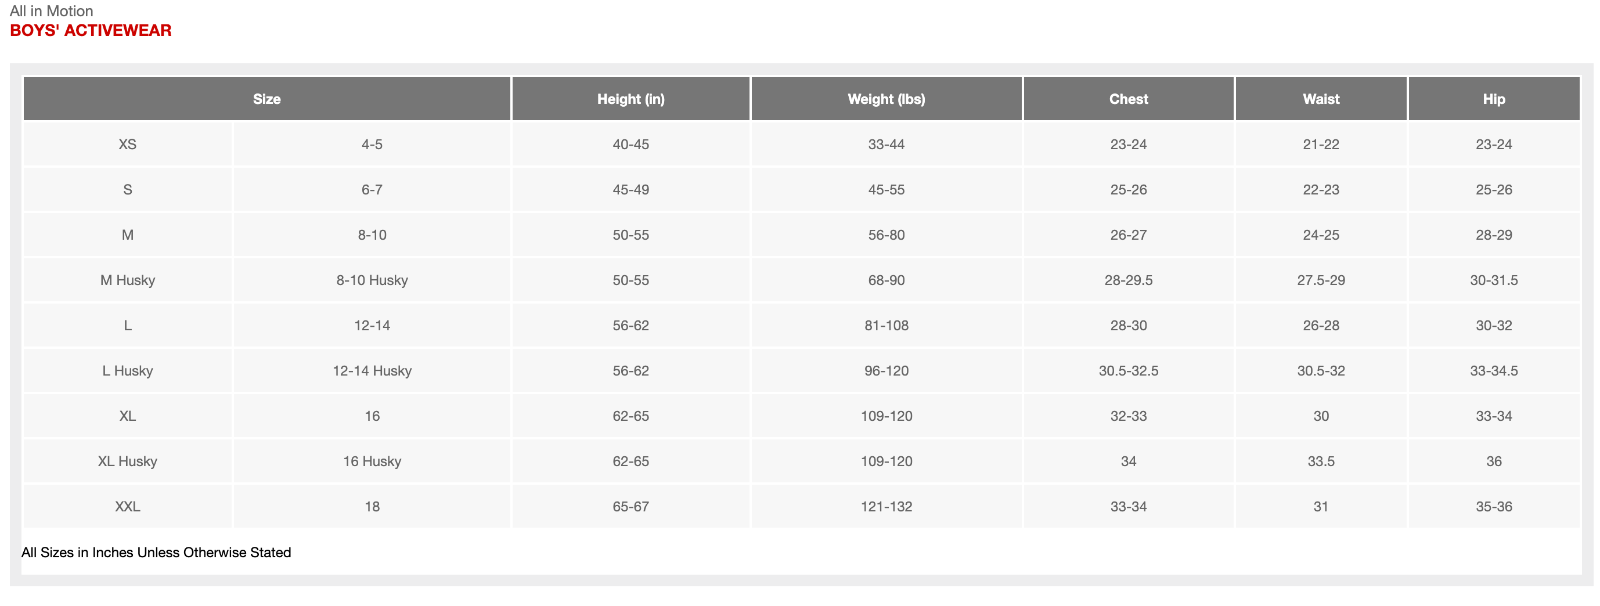This screenshot has height=606, width=1600.
Task: Select the XS size cell
Action: [127, 144]
